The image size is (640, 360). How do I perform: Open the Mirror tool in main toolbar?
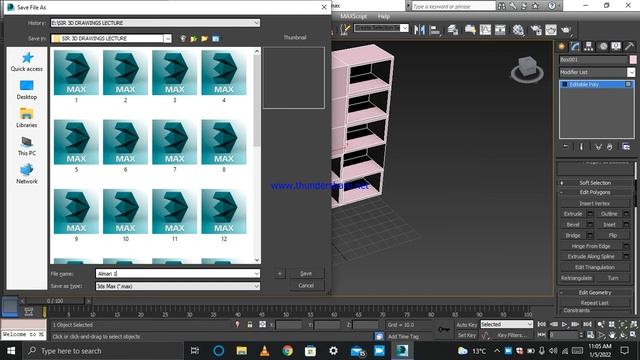419,30
